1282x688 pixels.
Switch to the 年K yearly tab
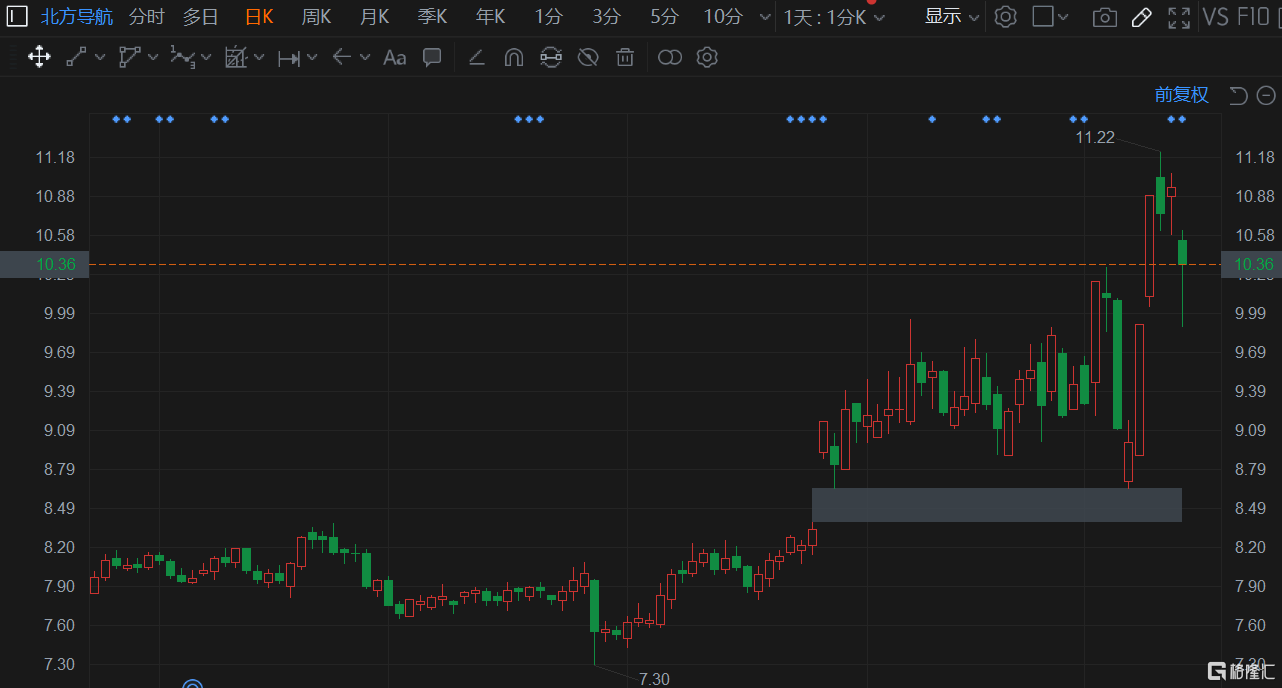(x=491, y=16)
